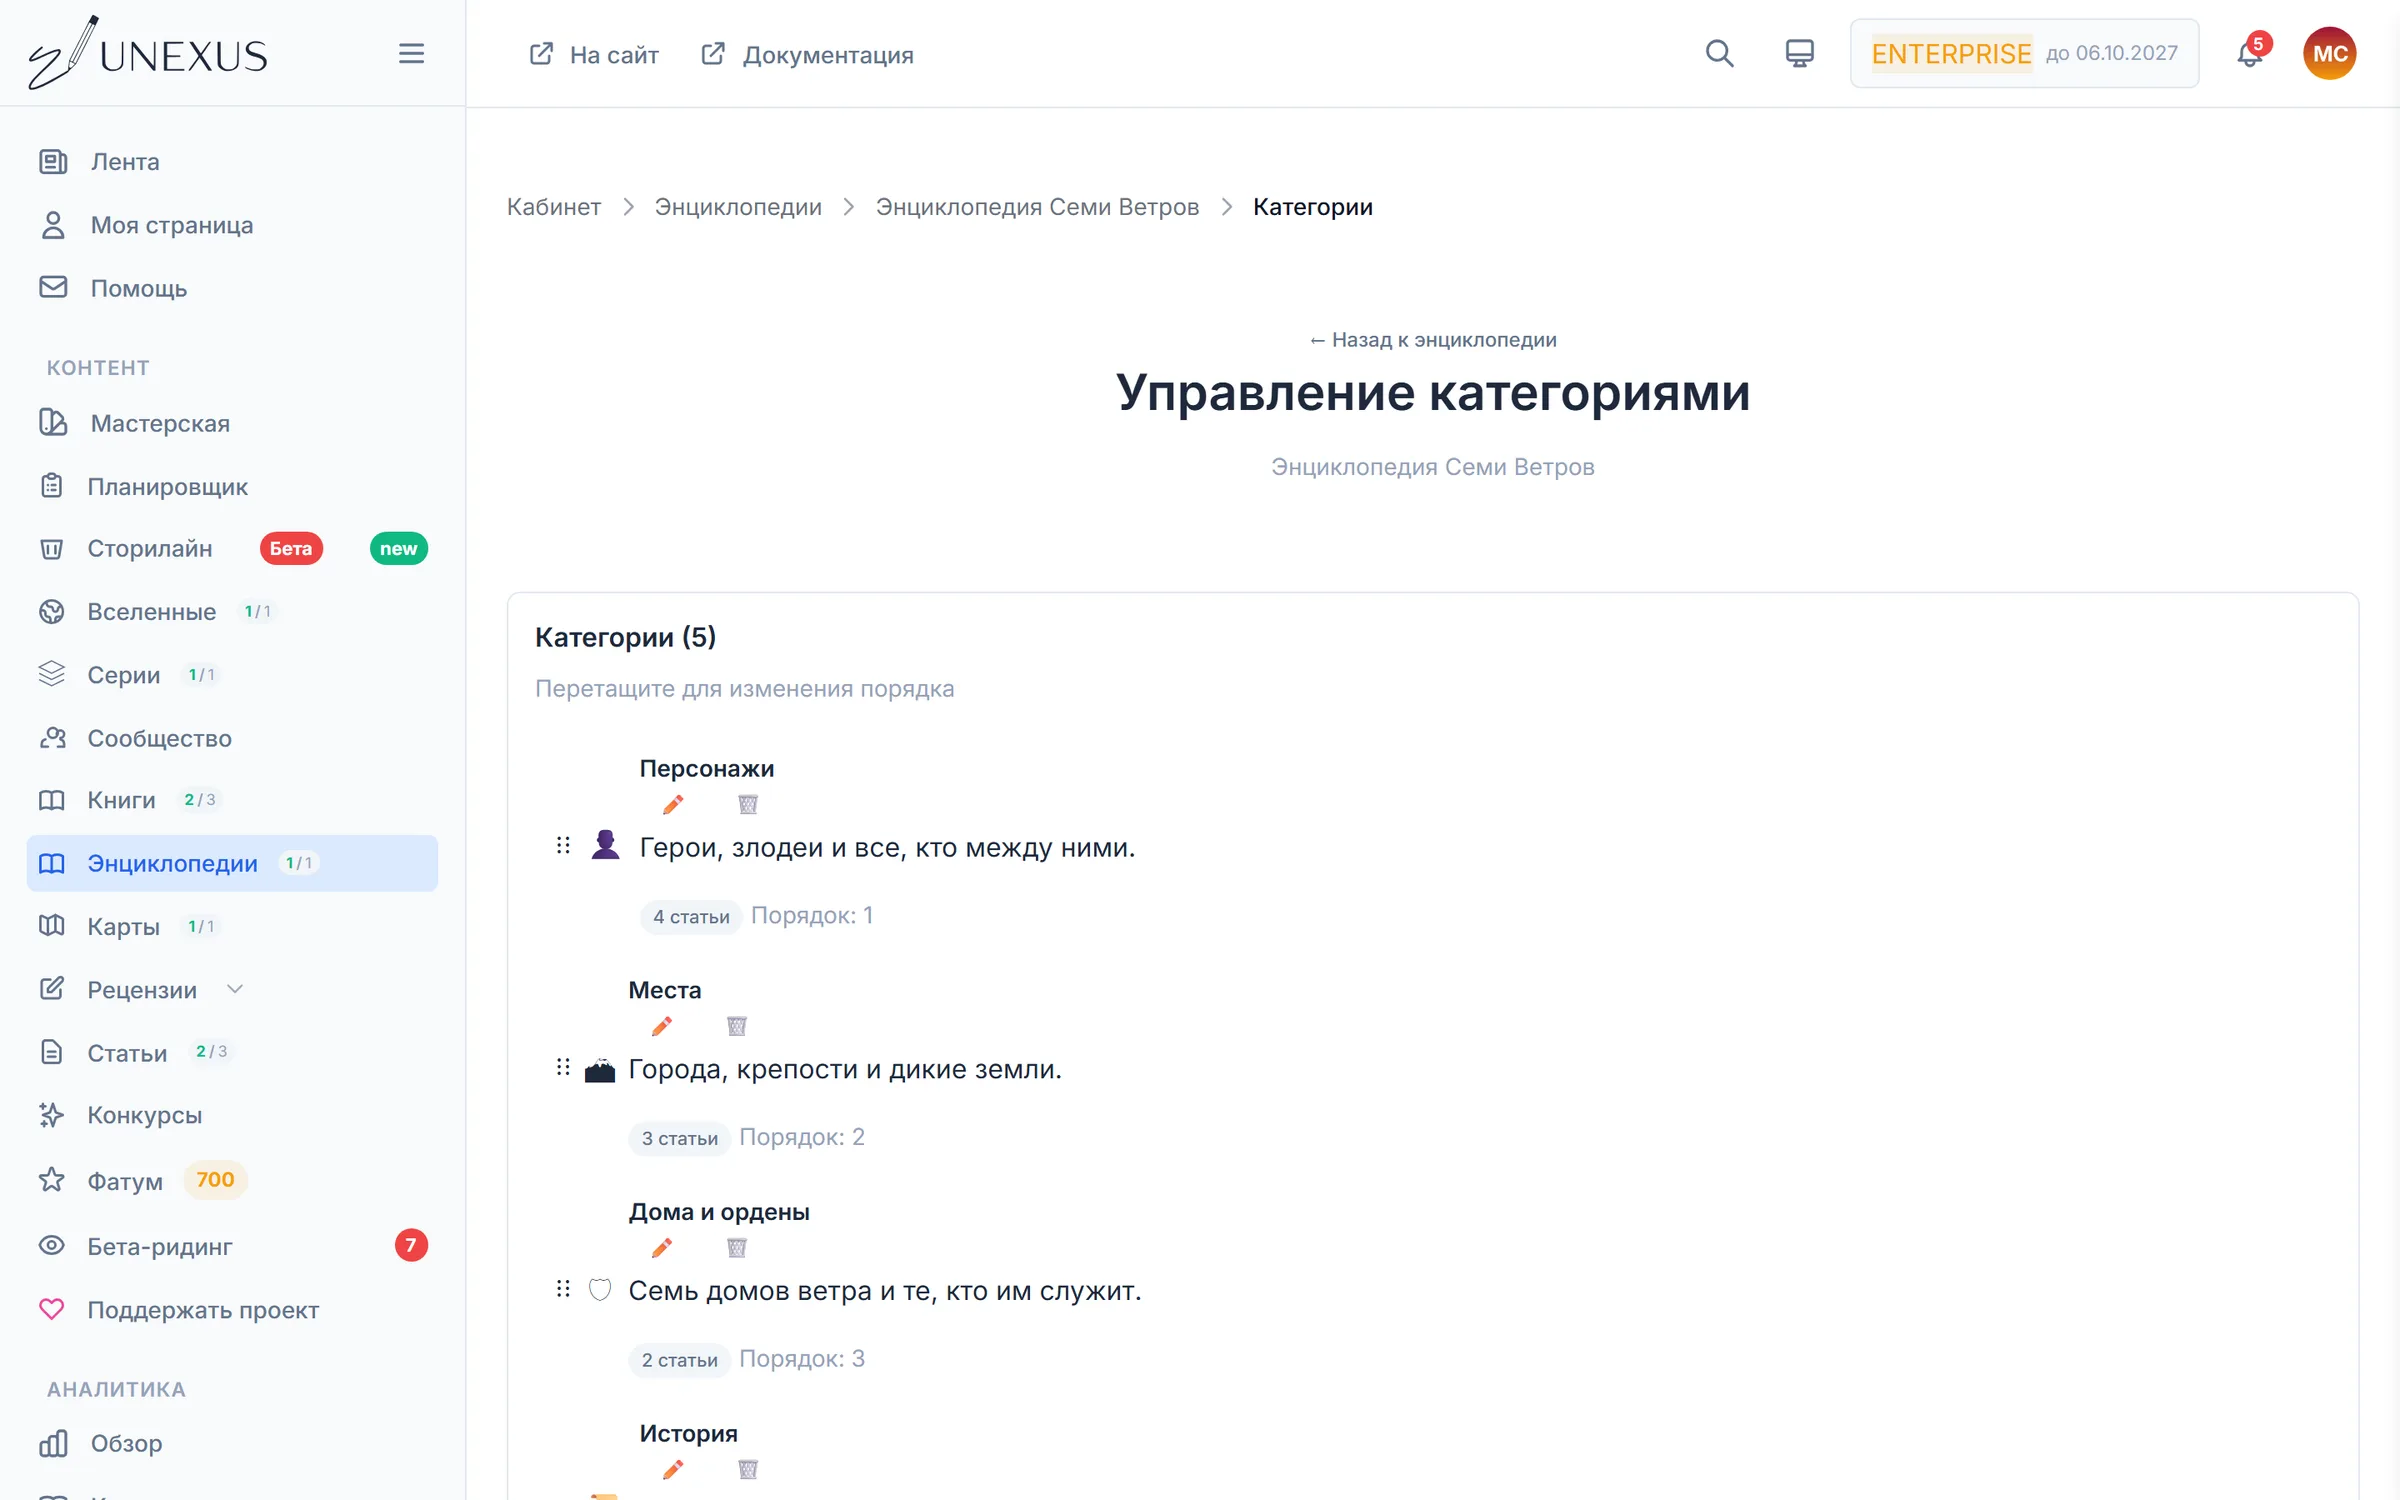Edit the Дома и ордены category pencil
2400x1500 pixels.
point(661,1248)
